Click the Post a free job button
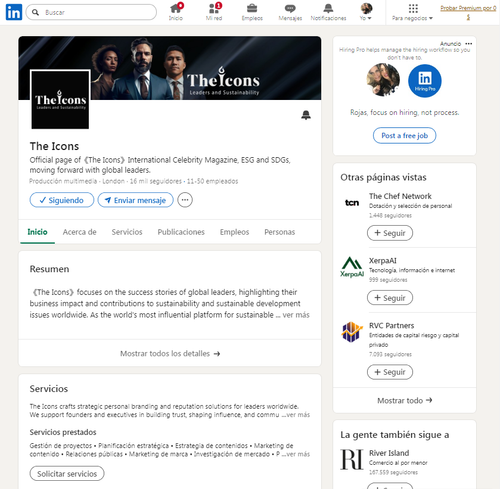The height and width of the screenshot is (489, 500). [404, 136]
